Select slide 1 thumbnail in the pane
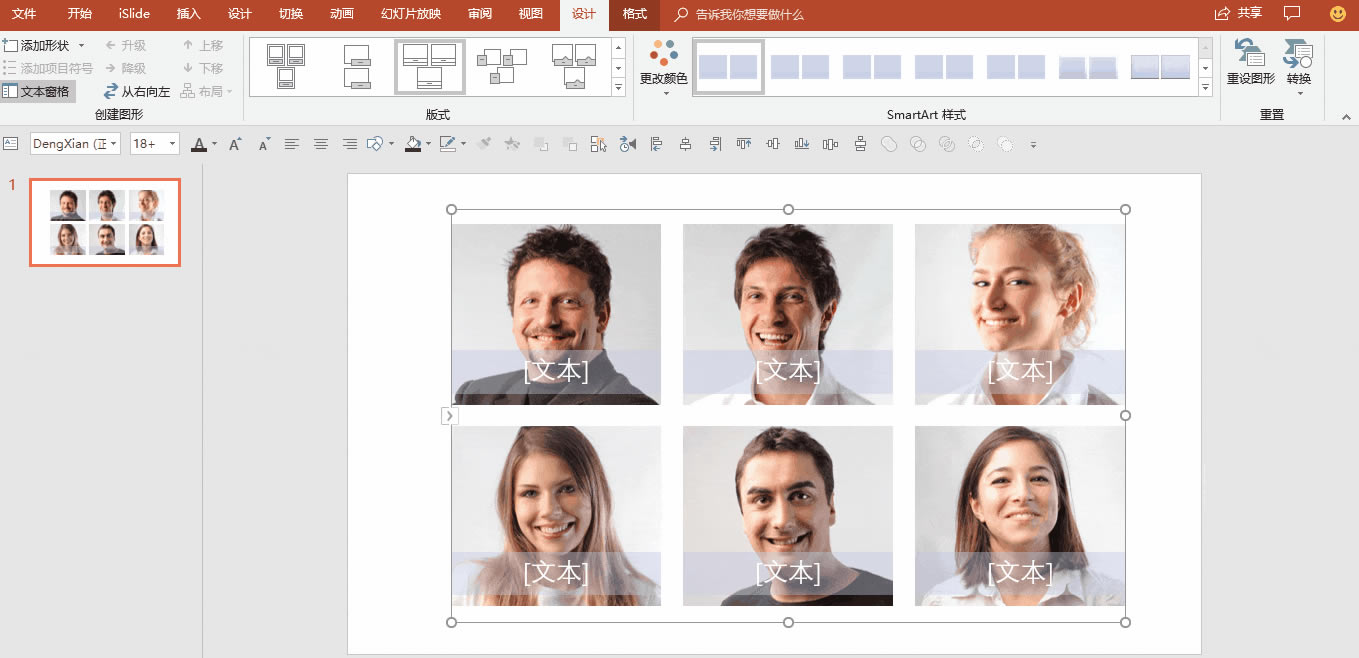The width and height of the screenshot is (1359, 658). coord(105,222)
